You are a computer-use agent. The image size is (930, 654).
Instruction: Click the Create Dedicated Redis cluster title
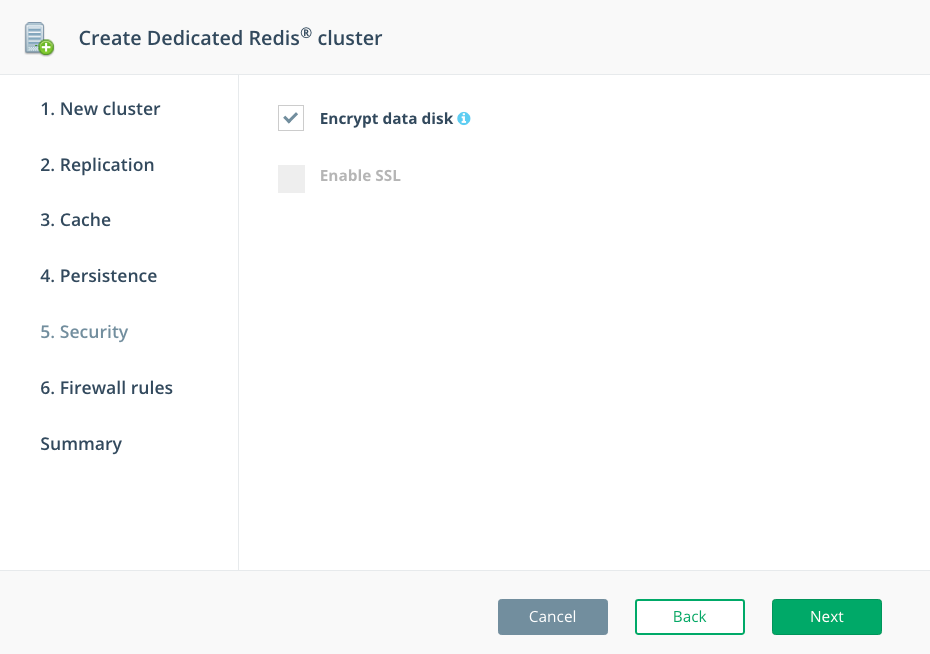coord(230,38)
